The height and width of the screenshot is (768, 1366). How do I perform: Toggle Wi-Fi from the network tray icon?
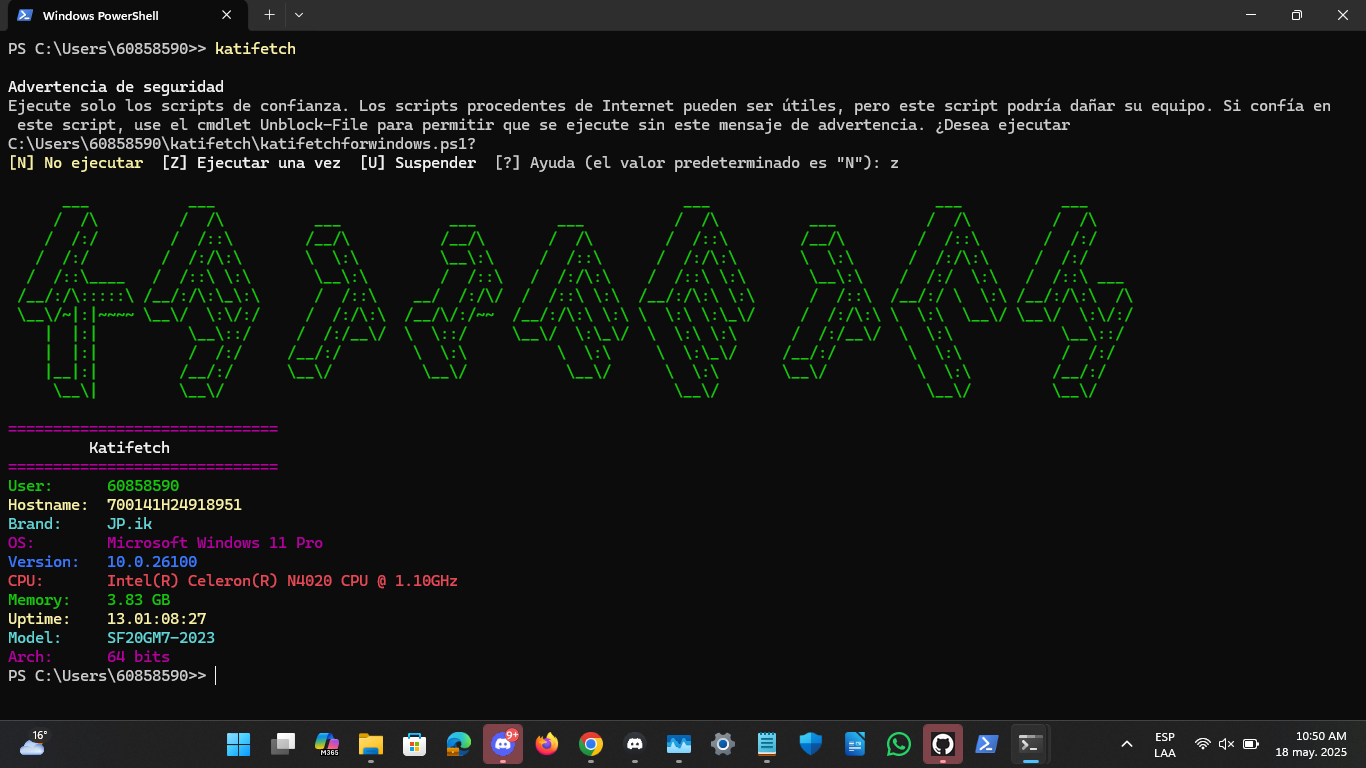(1201, 743)
